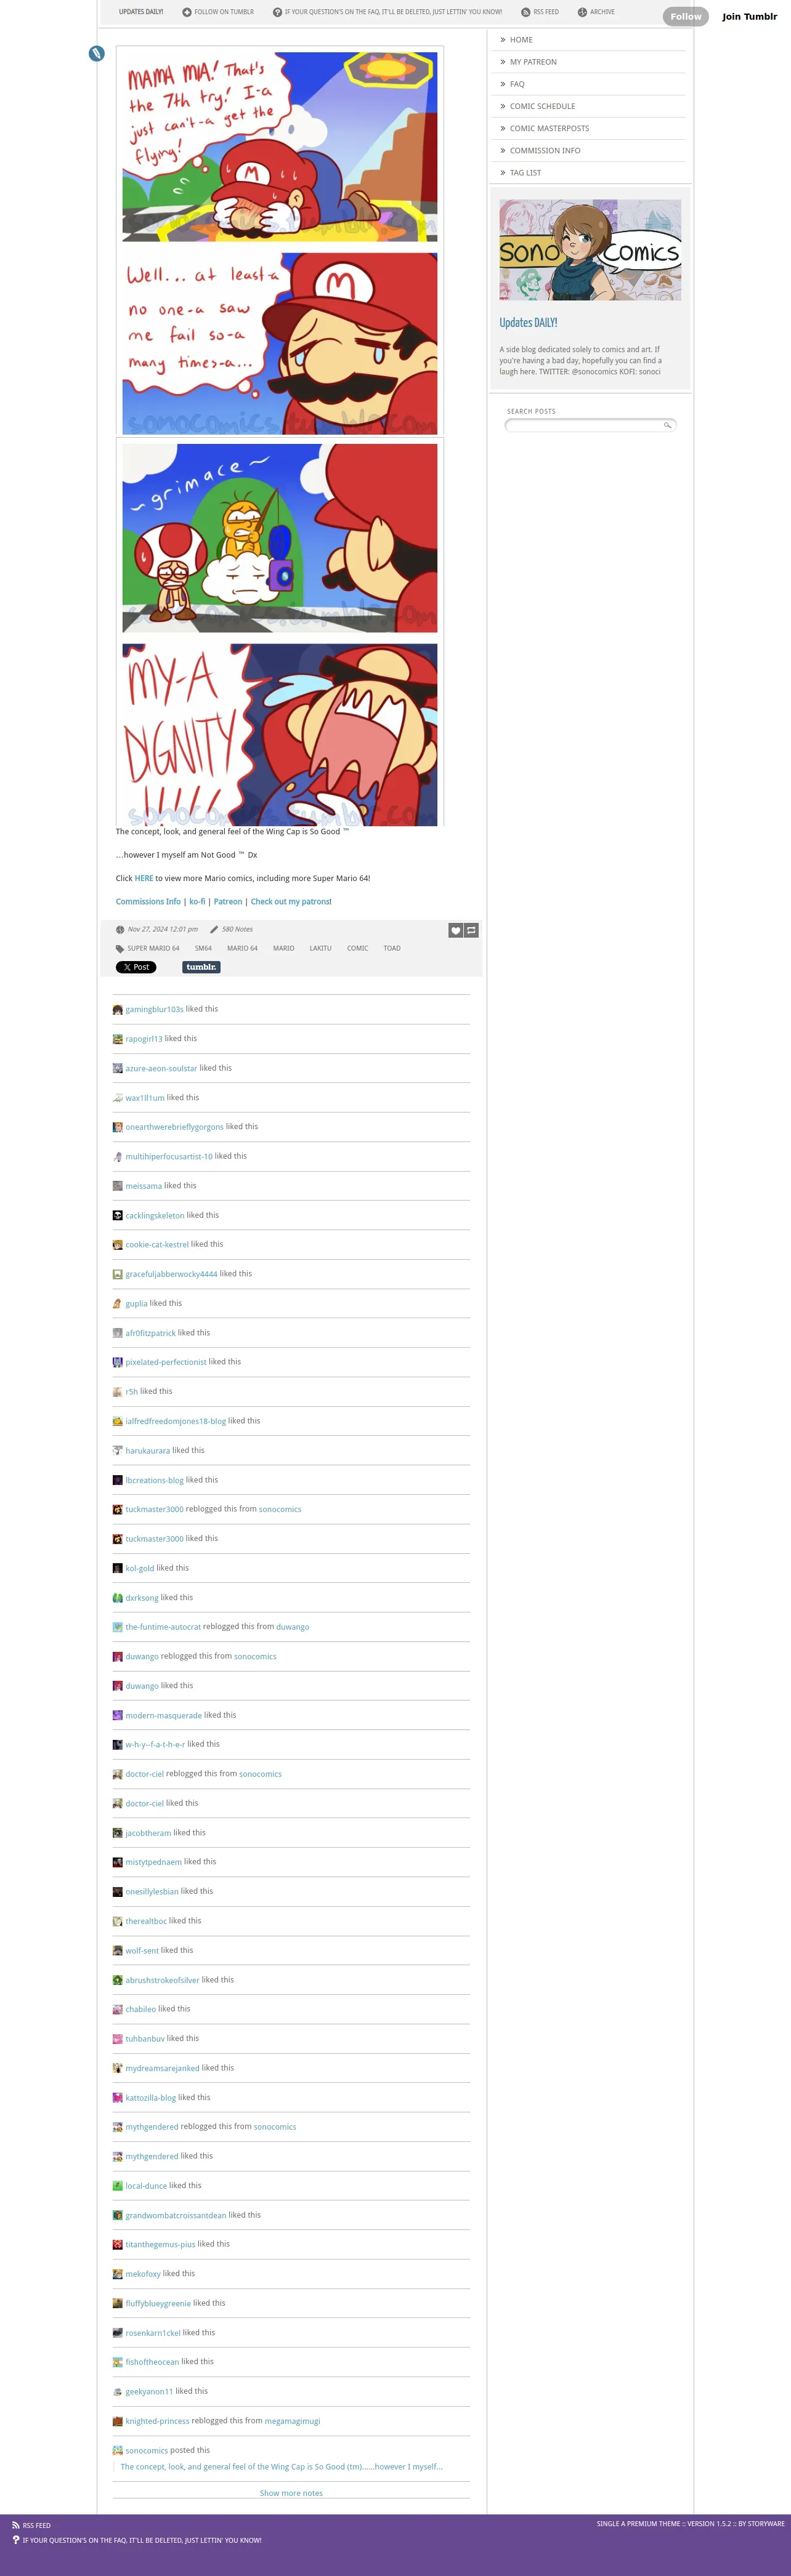This screenshot has width=791, height=2576.
Task: Click Check out my patrons! link
Action: [291, 901]
